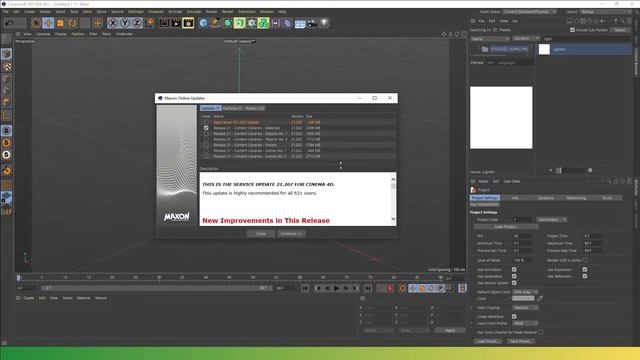The width and height of the screenshot is (640, 360).
Task: Switch to the History tab in updater
Action: 255,108
